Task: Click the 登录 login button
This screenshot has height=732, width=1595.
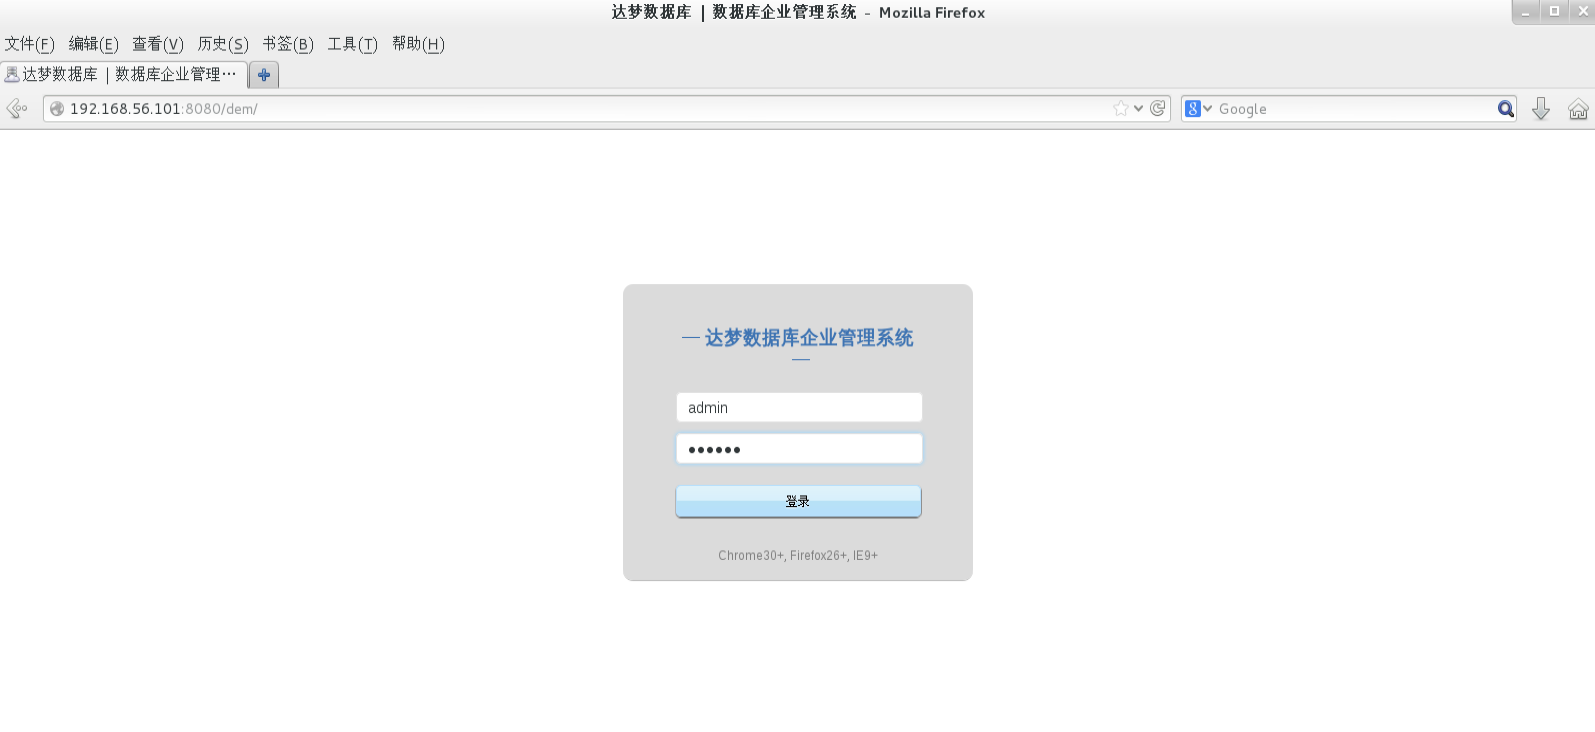Action: [798, 502]
